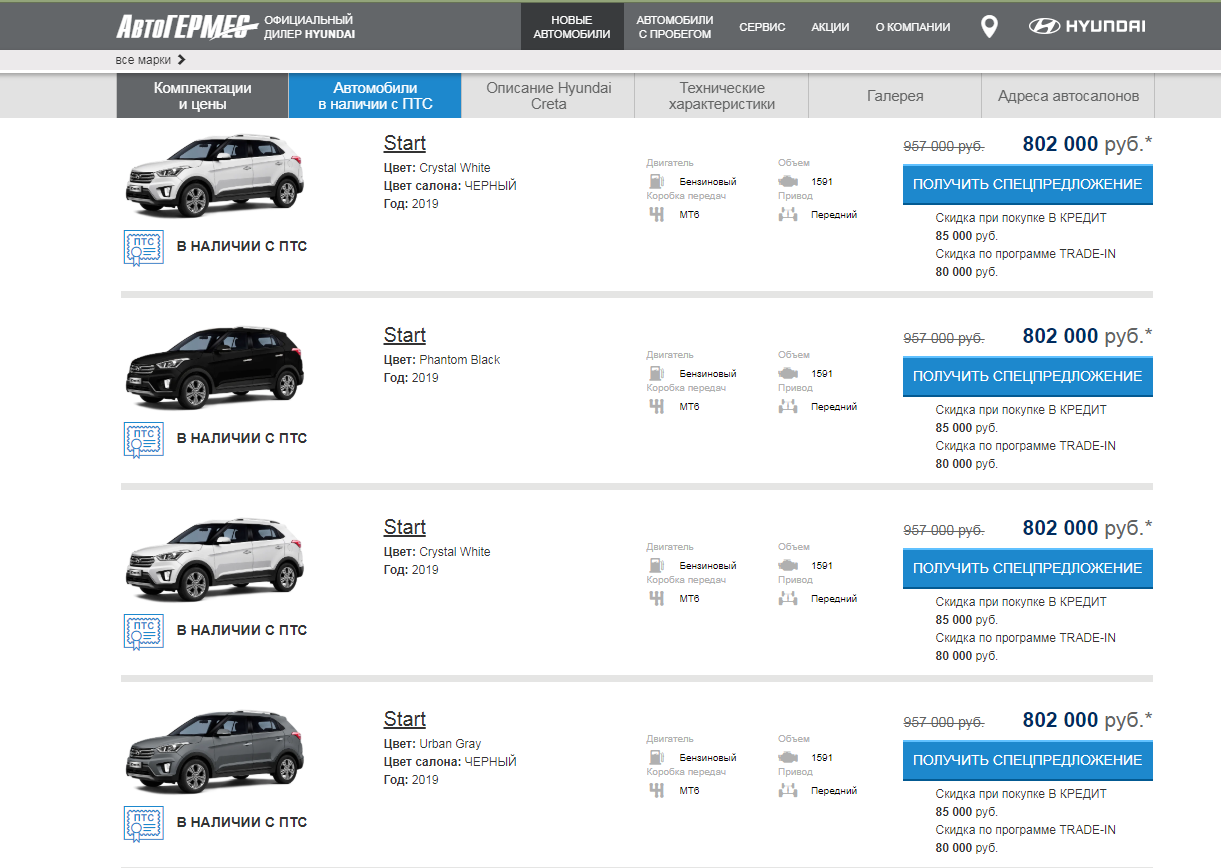The height and width of the screenshot is (868, 1221).
Task: Click Получить спецпредложение for Urban Gray car
Action: (x=1028, y=760)
